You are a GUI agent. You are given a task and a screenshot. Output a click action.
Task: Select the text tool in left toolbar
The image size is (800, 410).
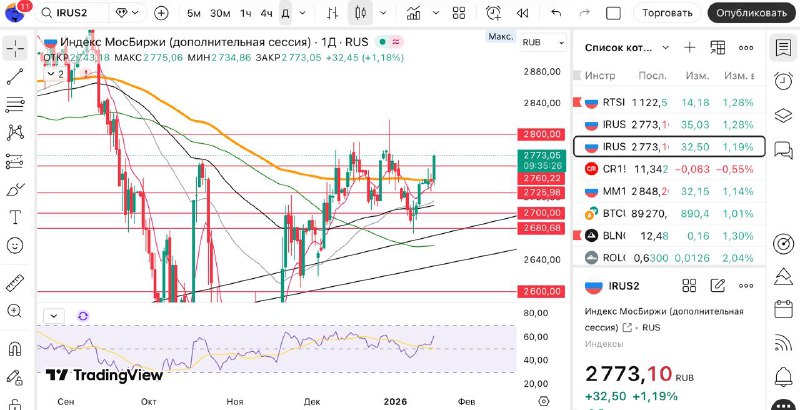point(15,217)
